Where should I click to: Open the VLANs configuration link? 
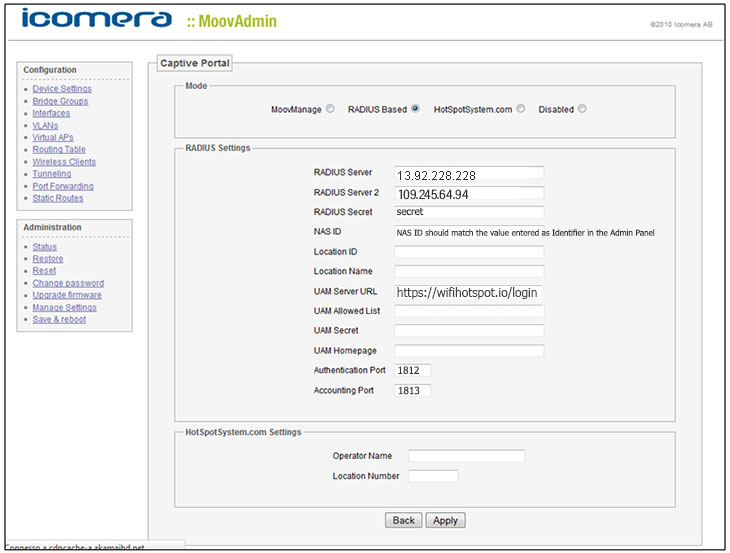[45, 126]
